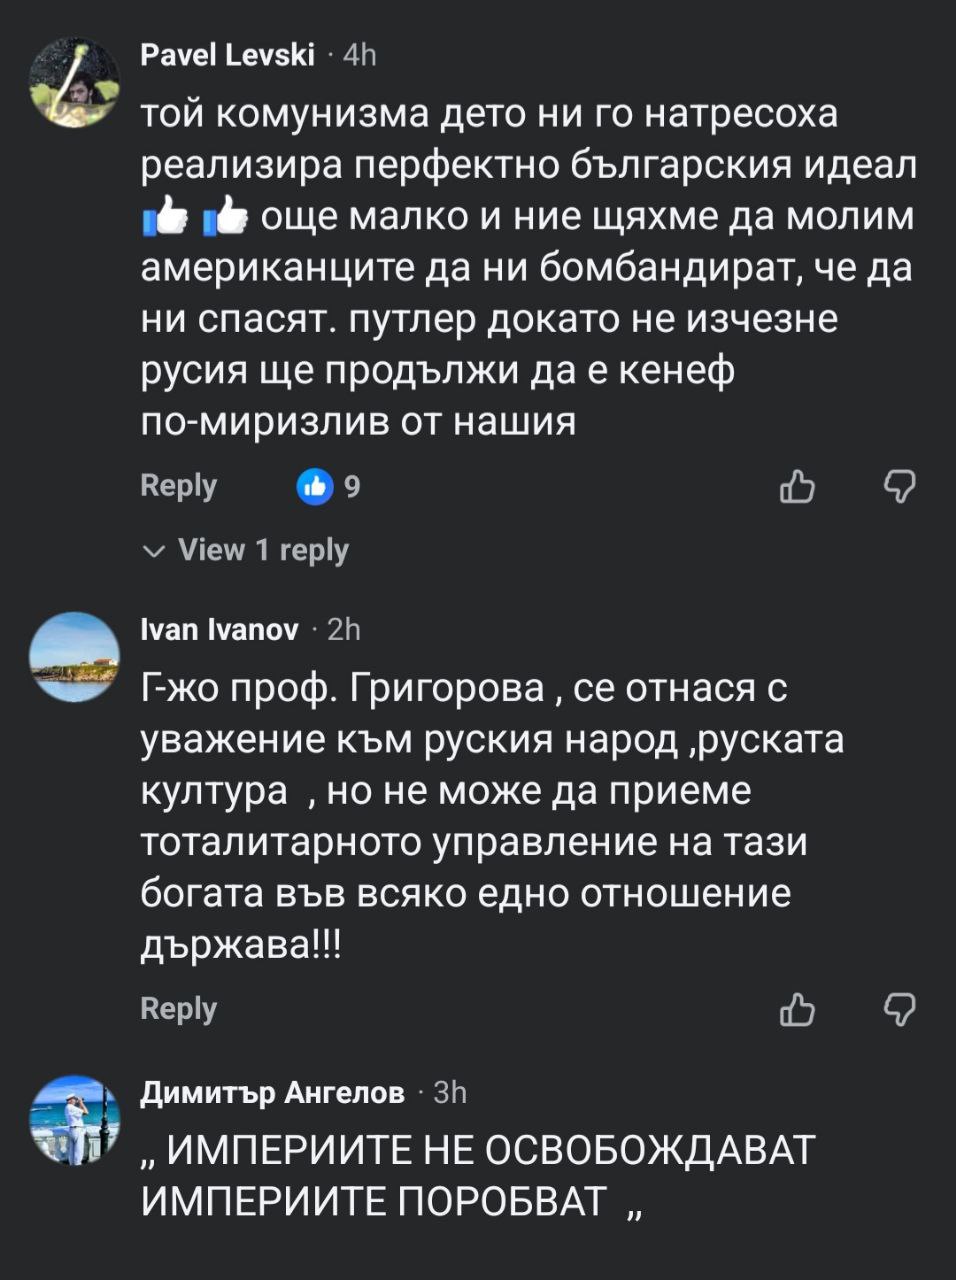Give thumbs up to Ivan Ivanov's comment
The image size is (956, 1280).
click(797, 1010)
